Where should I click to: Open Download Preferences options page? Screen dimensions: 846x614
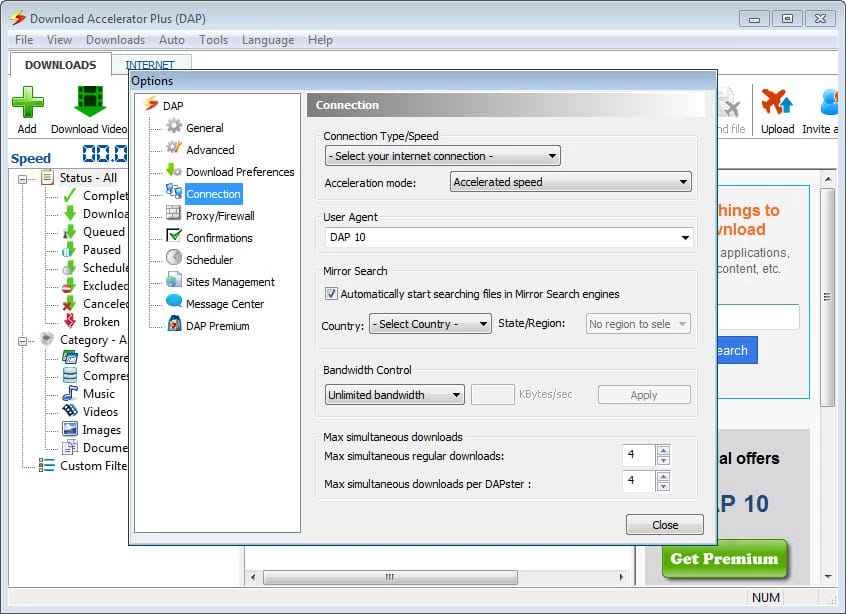click(239, 171)
